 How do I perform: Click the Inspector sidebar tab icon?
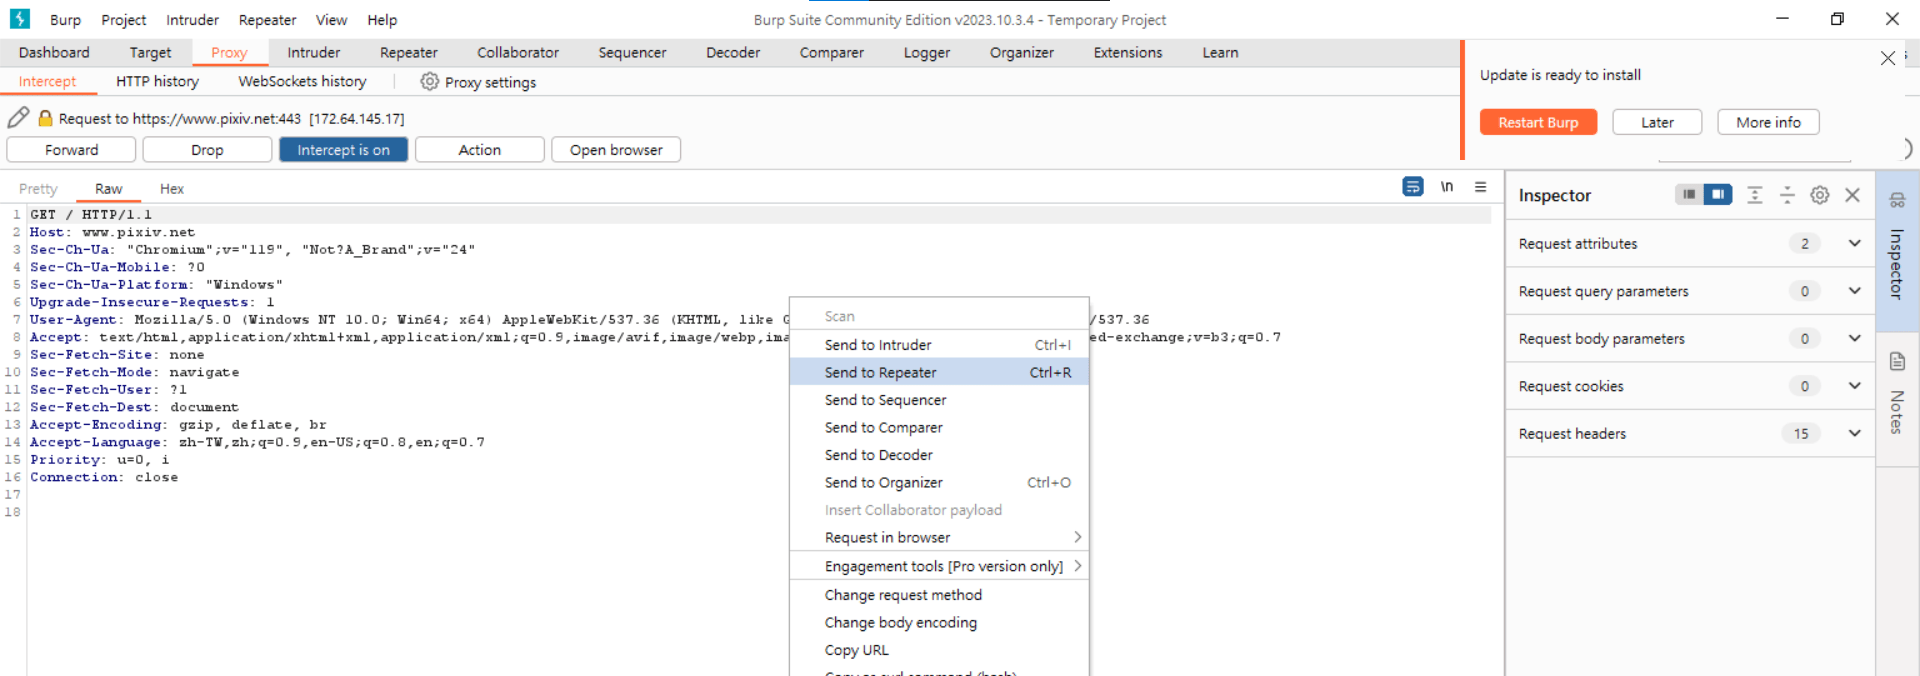pyautogui.click(x=1897, y=201)
